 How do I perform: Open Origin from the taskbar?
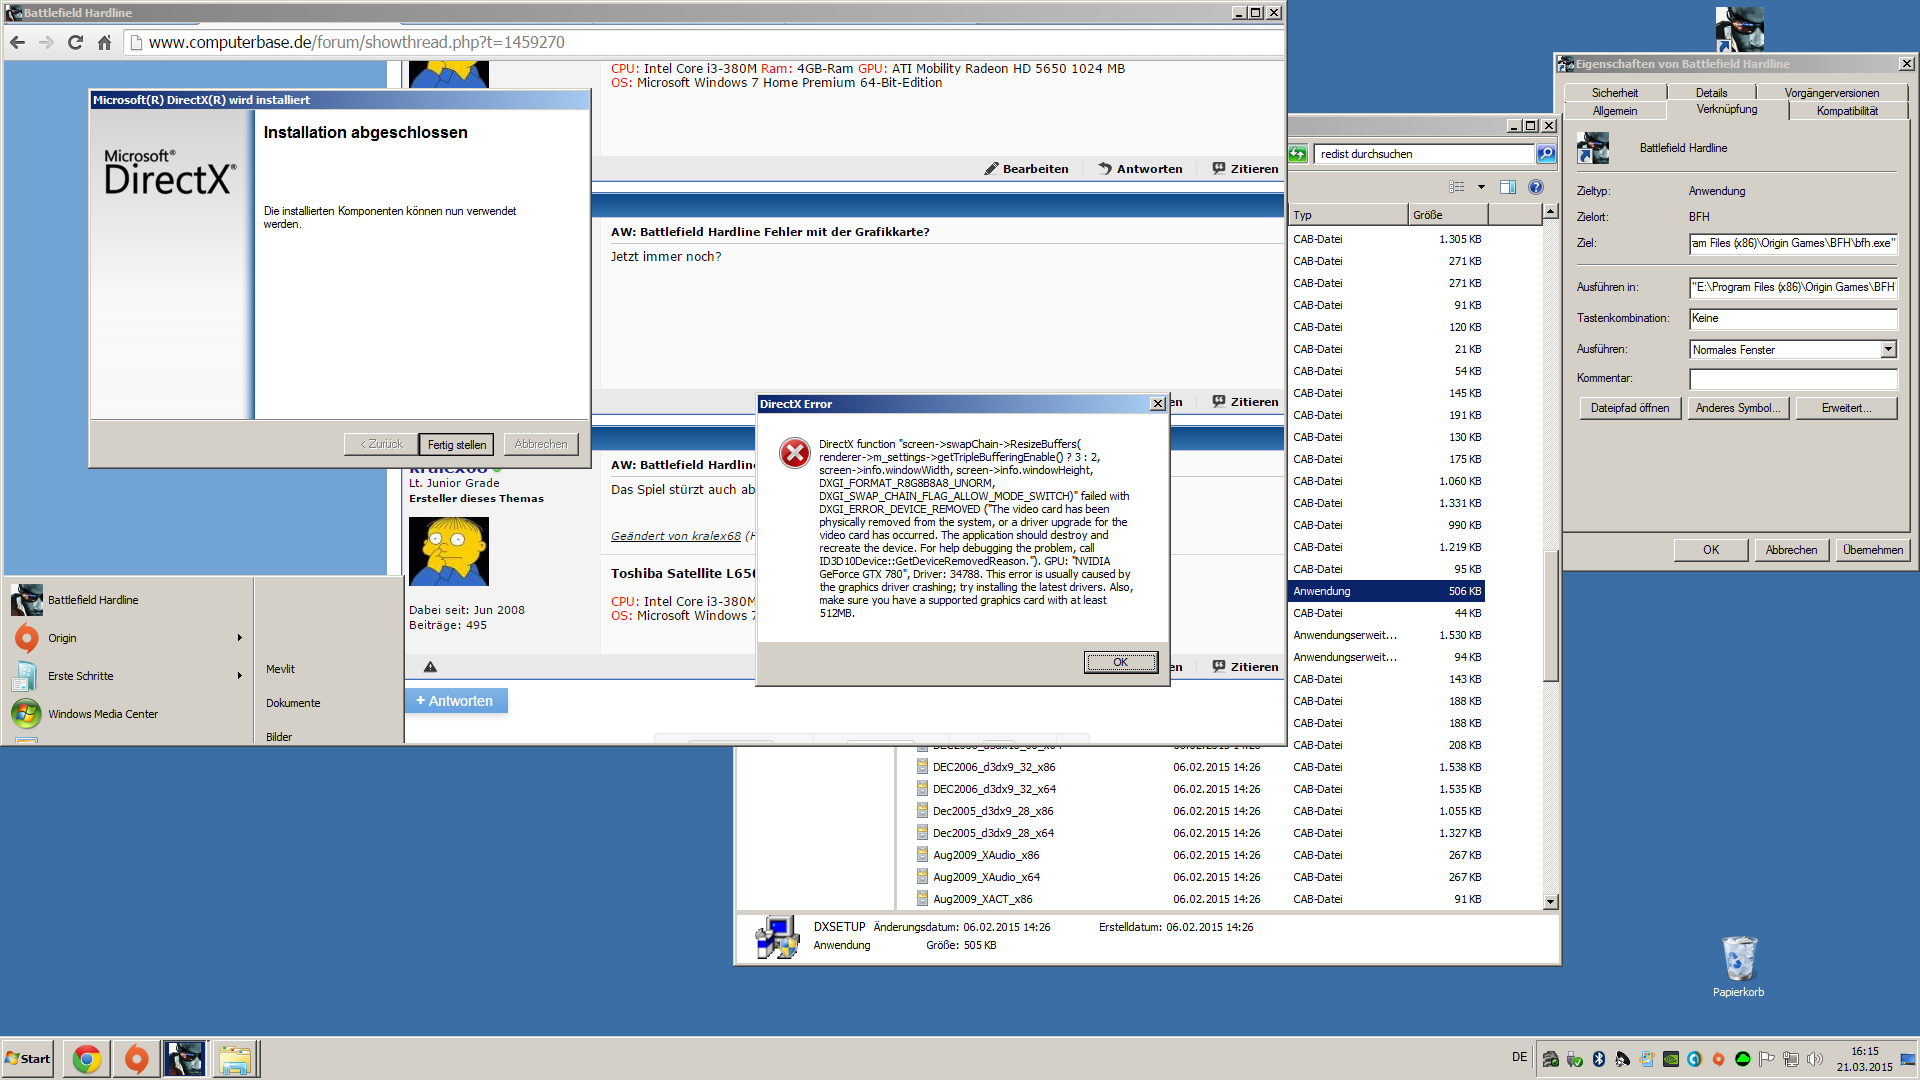pos(136,1059)
